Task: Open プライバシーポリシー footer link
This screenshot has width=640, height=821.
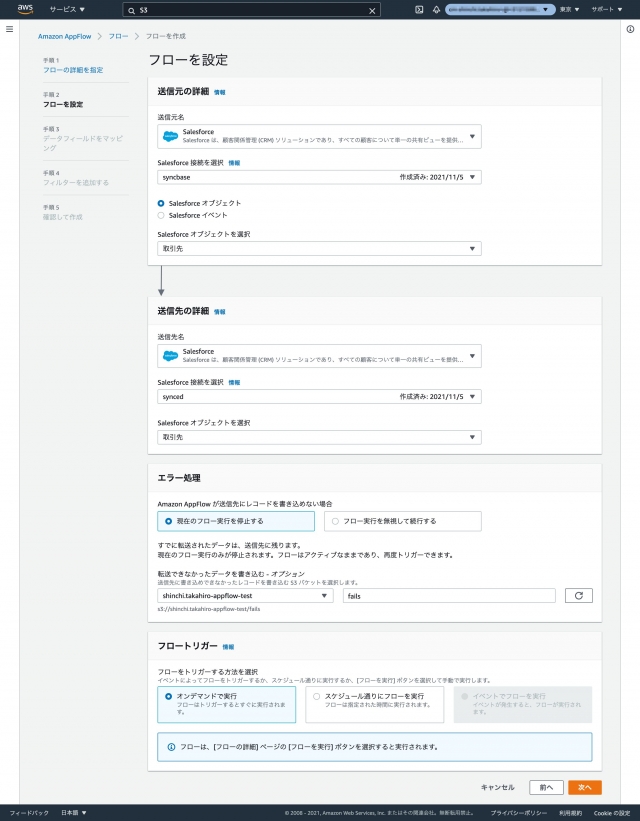Action: pyautogui.click(x=518, y=813)
